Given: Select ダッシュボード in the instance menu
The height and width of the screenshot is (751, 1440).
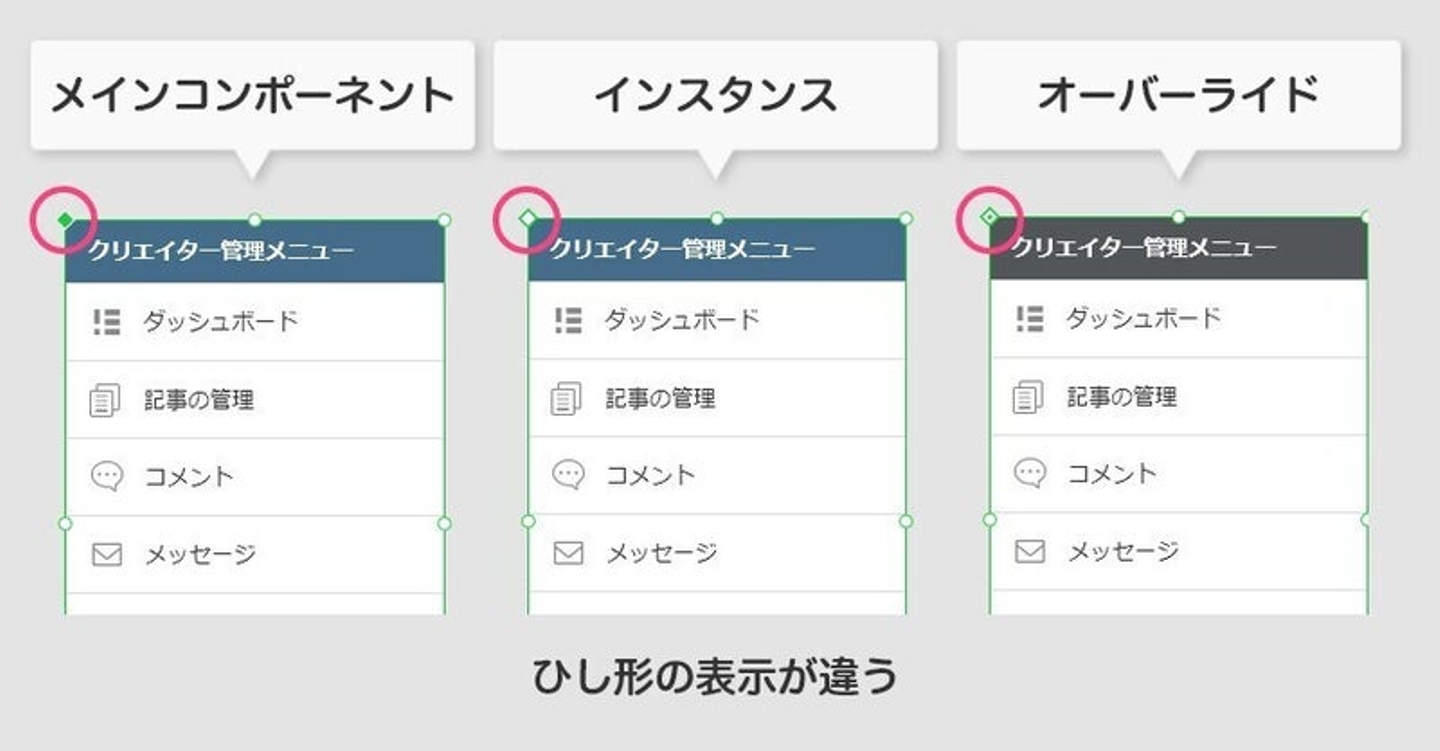Looking at the screenshot, I should click(681, 320).
